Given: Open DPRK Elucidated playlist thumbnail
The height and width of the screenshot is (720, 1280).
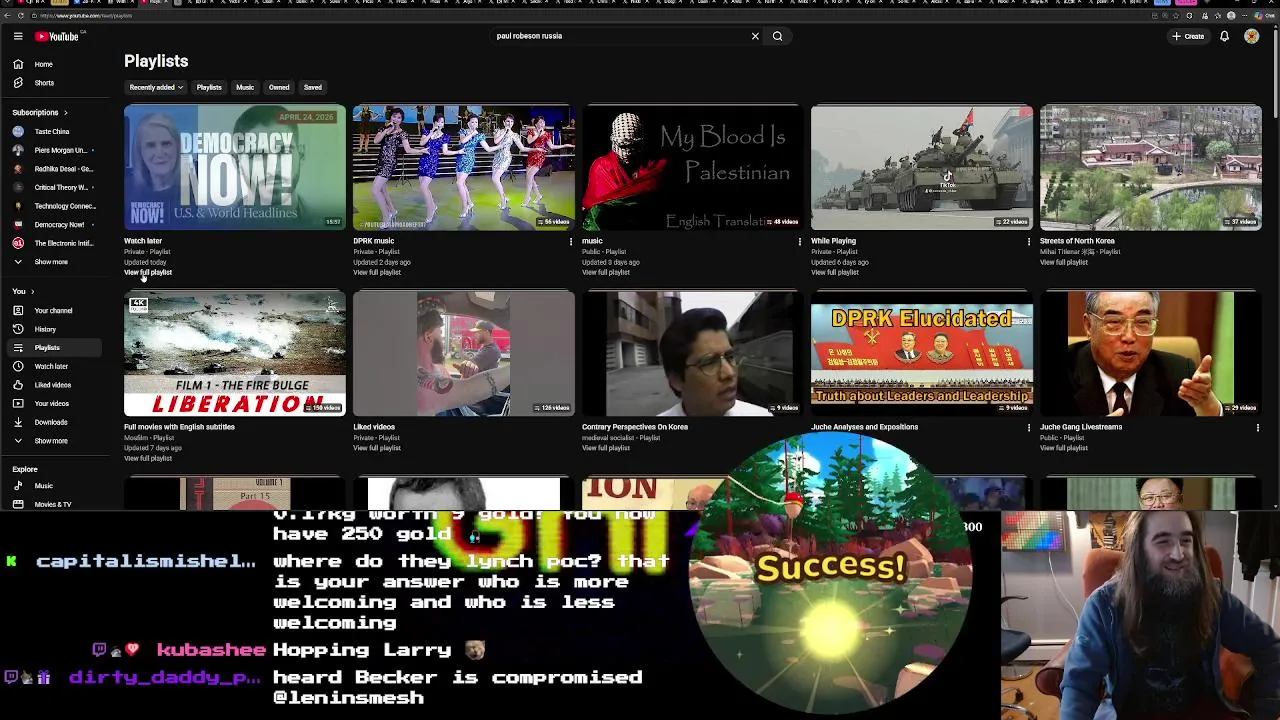Looking at the screenshot, I should point(922,354).
